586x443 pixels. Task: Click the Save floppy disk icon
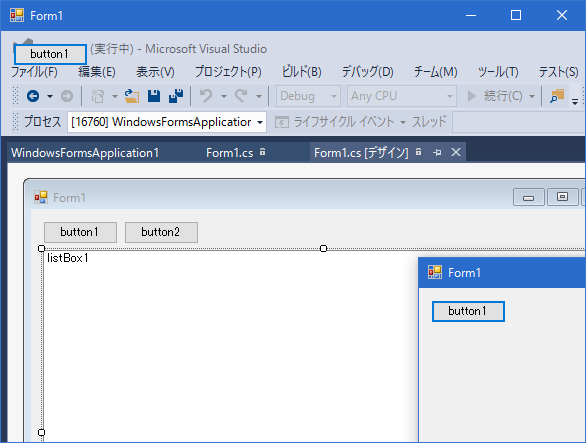(154, 96)
